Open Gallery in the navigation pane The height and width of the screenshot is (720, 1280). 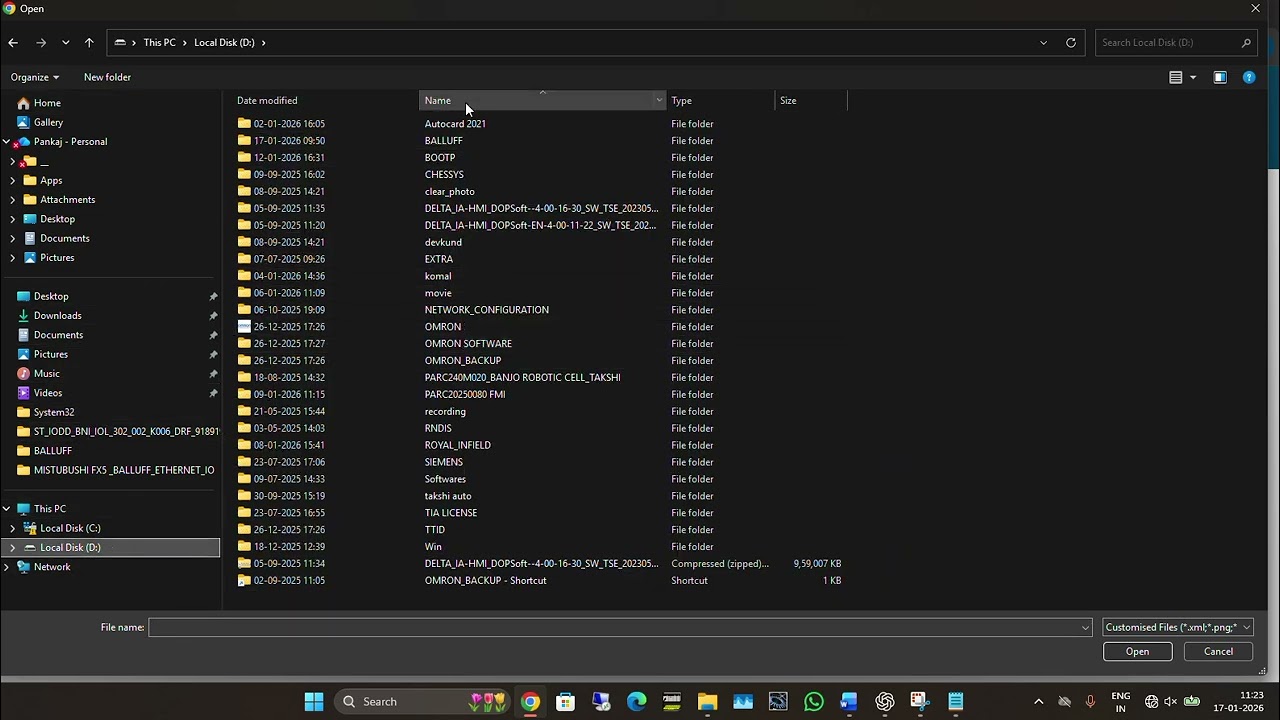pos(48,122)
